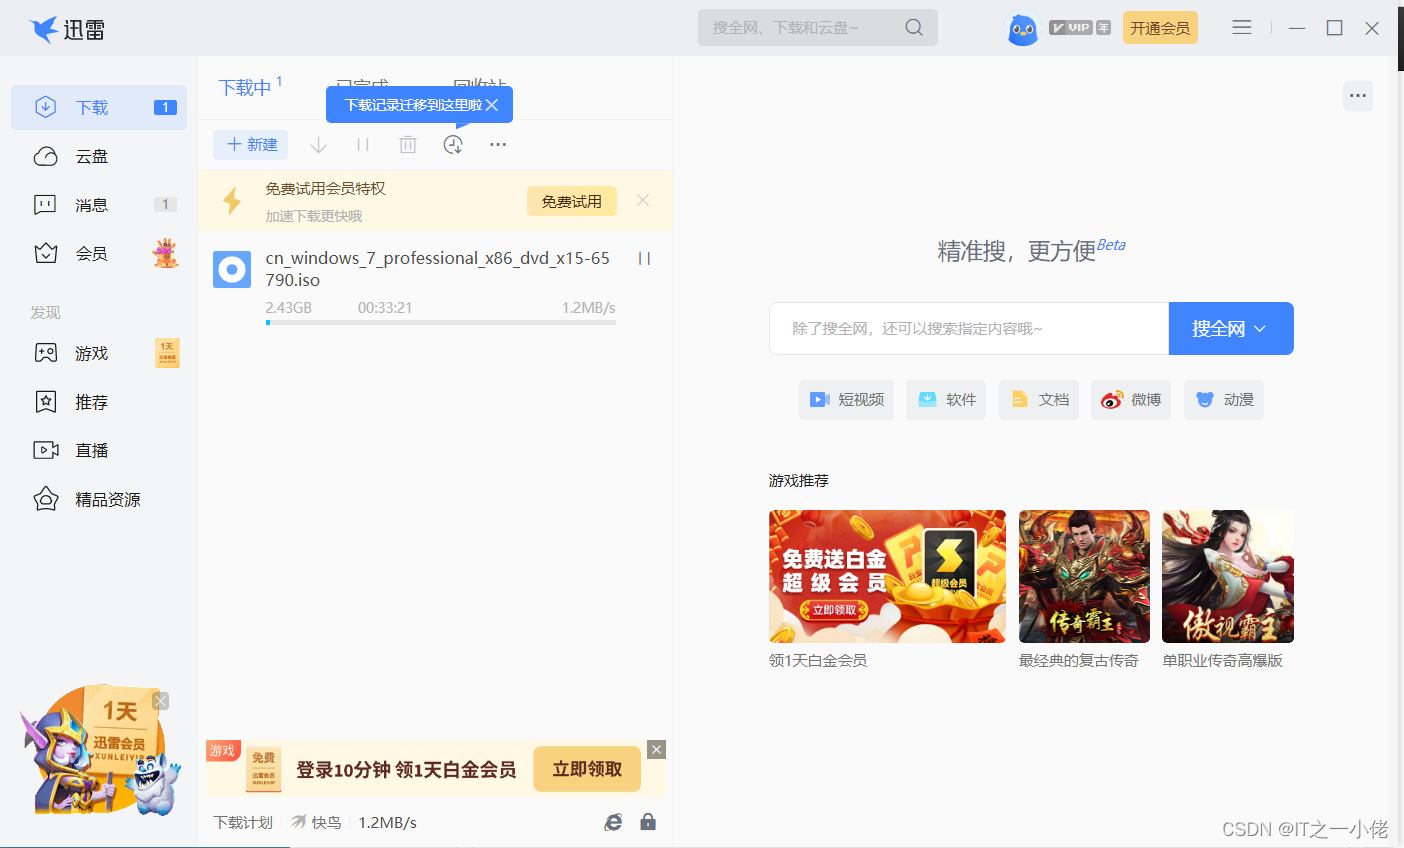The width and height of the screenshot is (1404, 848).
Task: Click the 1天 badge beside 游戏
Action: 167,353
